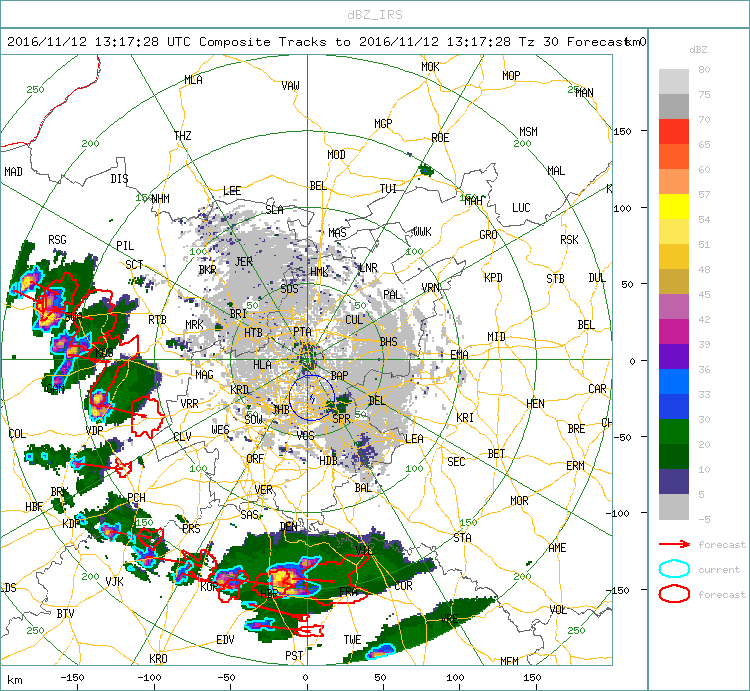Select the VOL station label

[558, 610]
